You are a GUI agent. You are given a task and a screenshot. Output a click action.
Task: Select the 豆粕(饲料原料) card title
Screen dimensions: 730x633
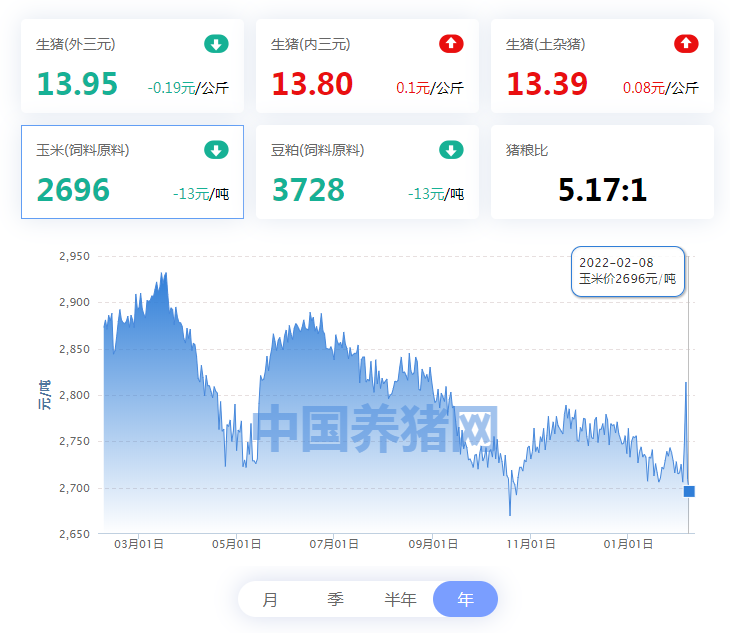[x=318, y=150]
